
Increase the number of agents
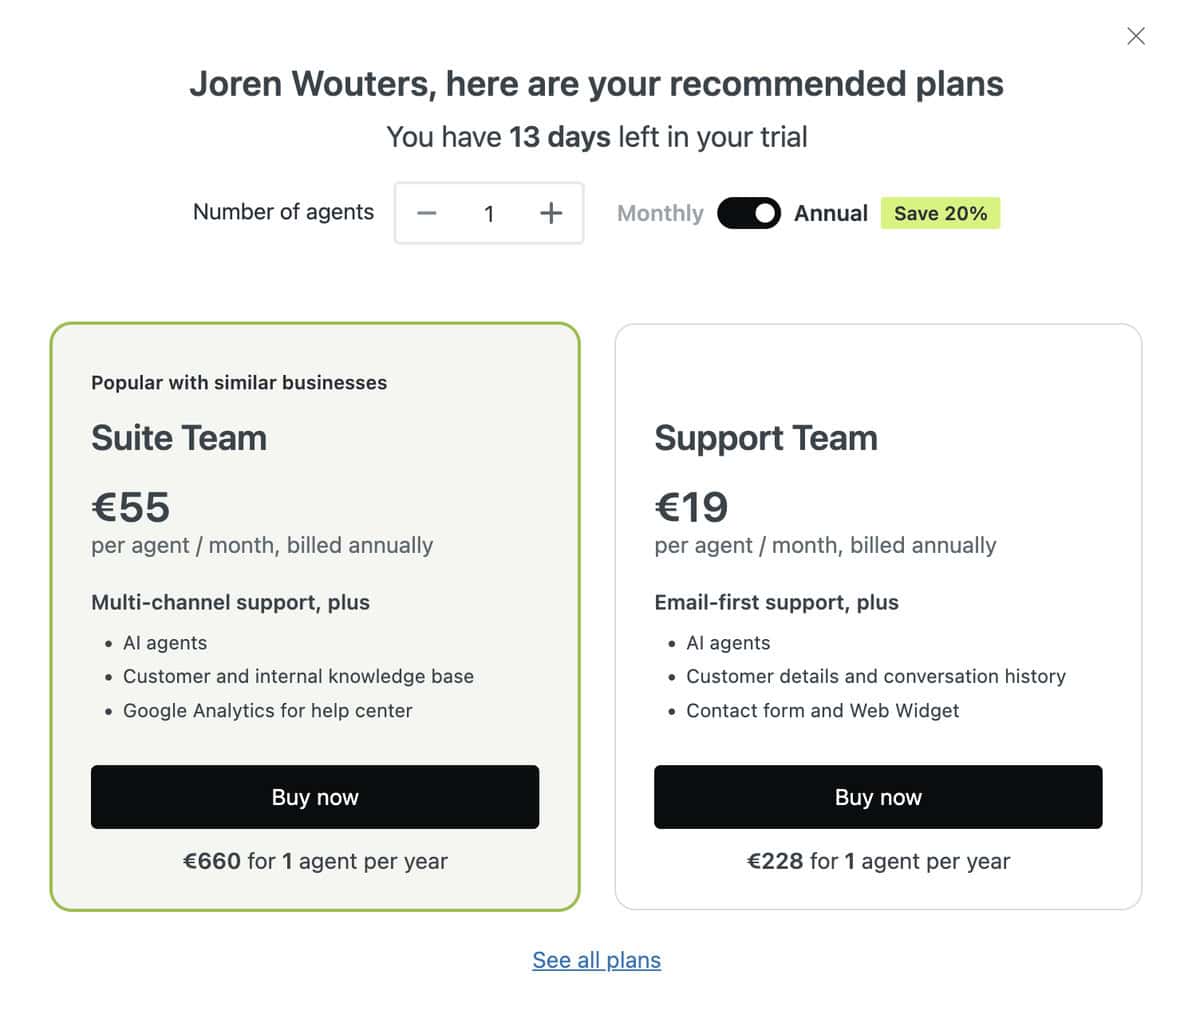(x=551, y=213)
